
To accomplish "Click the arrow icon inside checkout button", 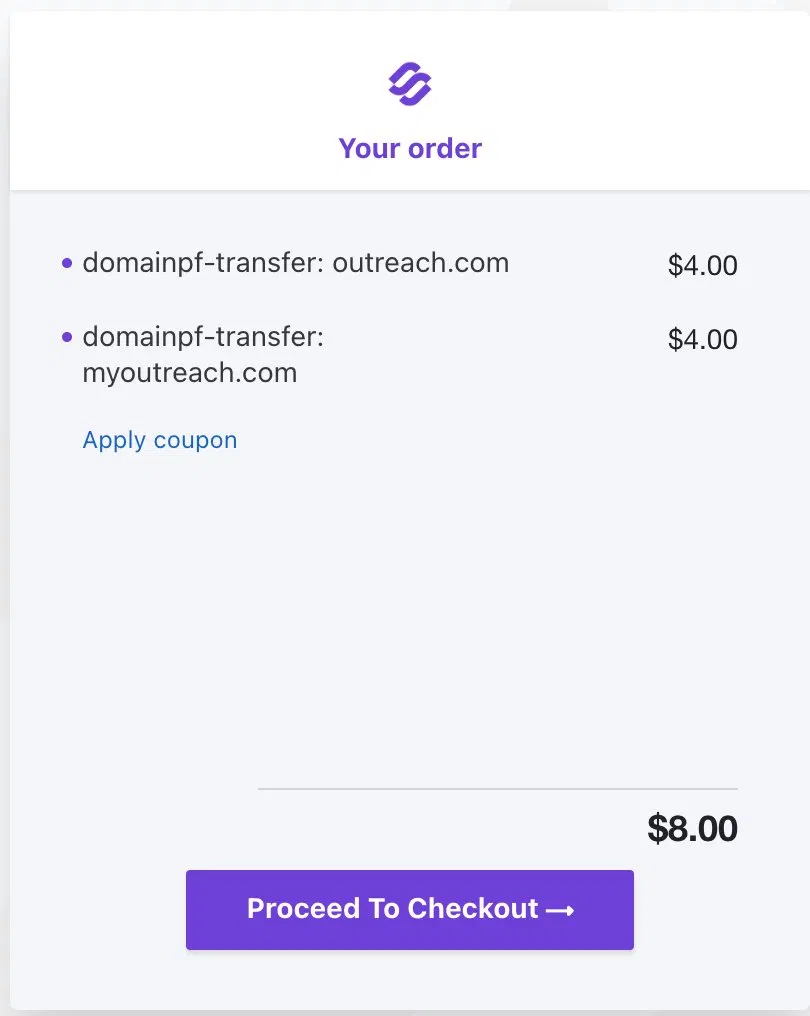I will [560, 910].
